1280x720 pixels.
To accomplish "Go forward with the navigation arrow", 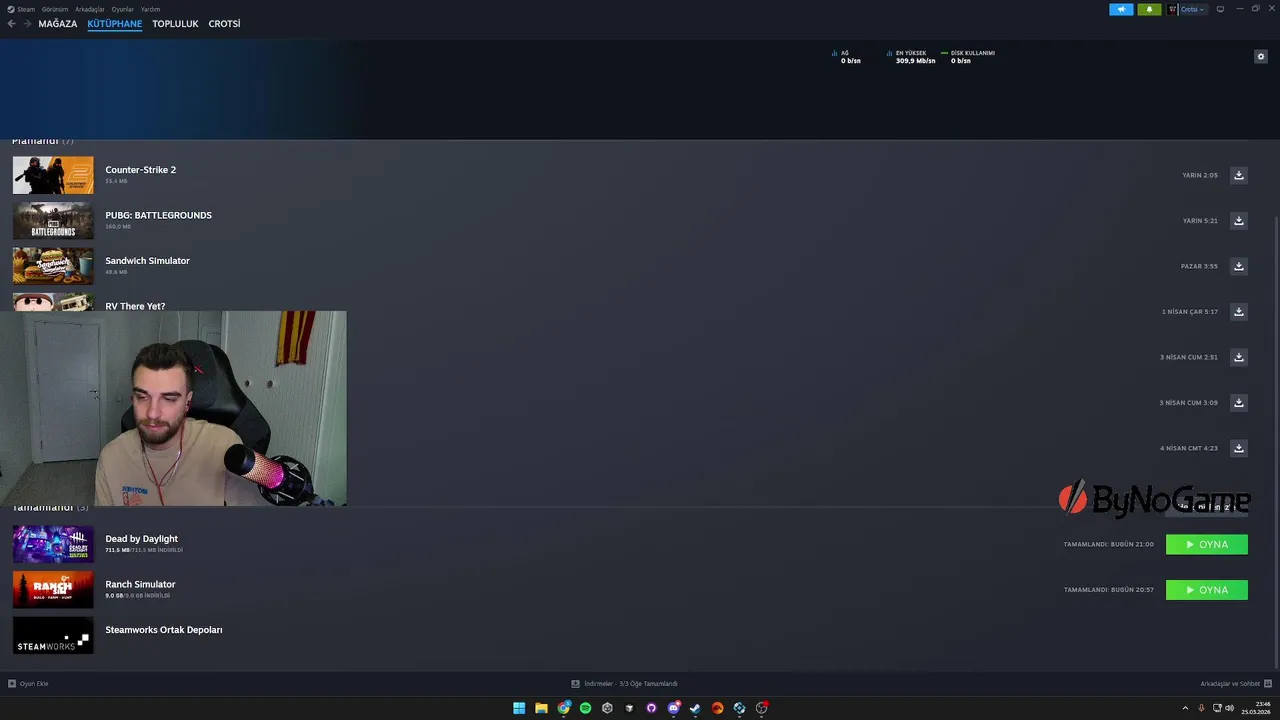I will point(27,24).
